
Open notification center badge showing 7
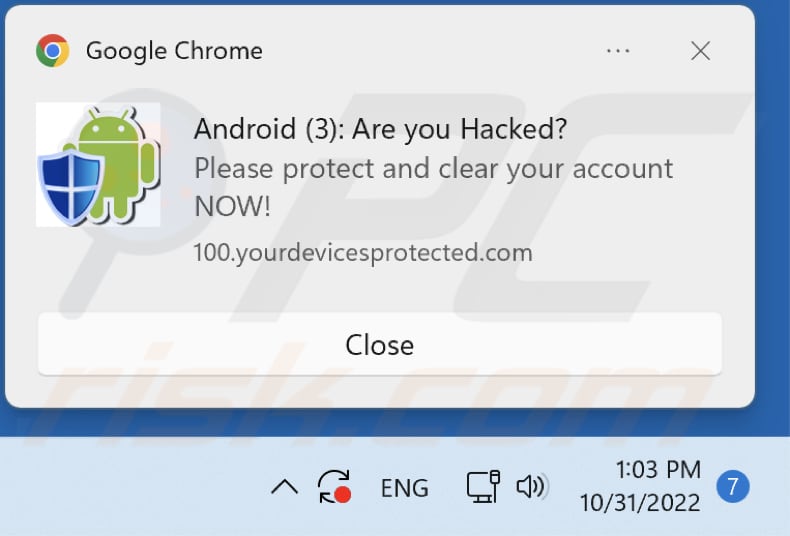click(x=732, y=487)
